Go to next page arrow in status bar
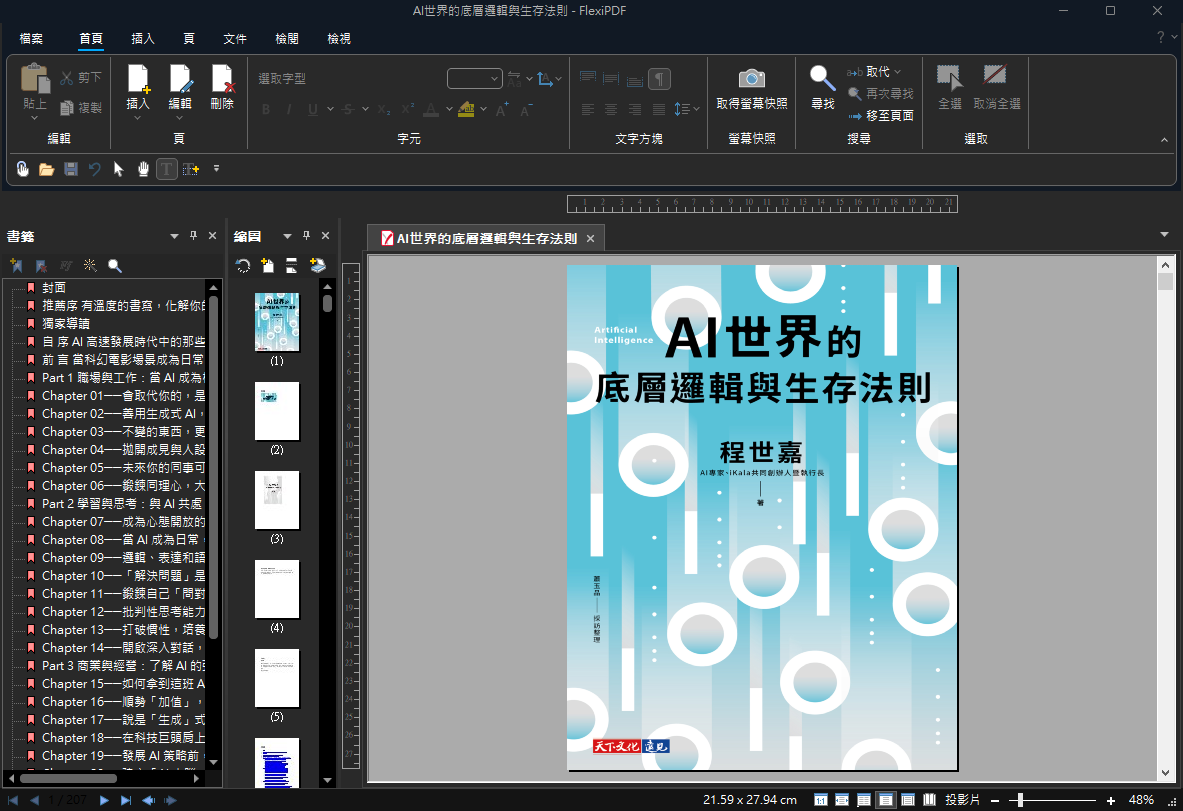The image size is (1183, 811). 104,800
